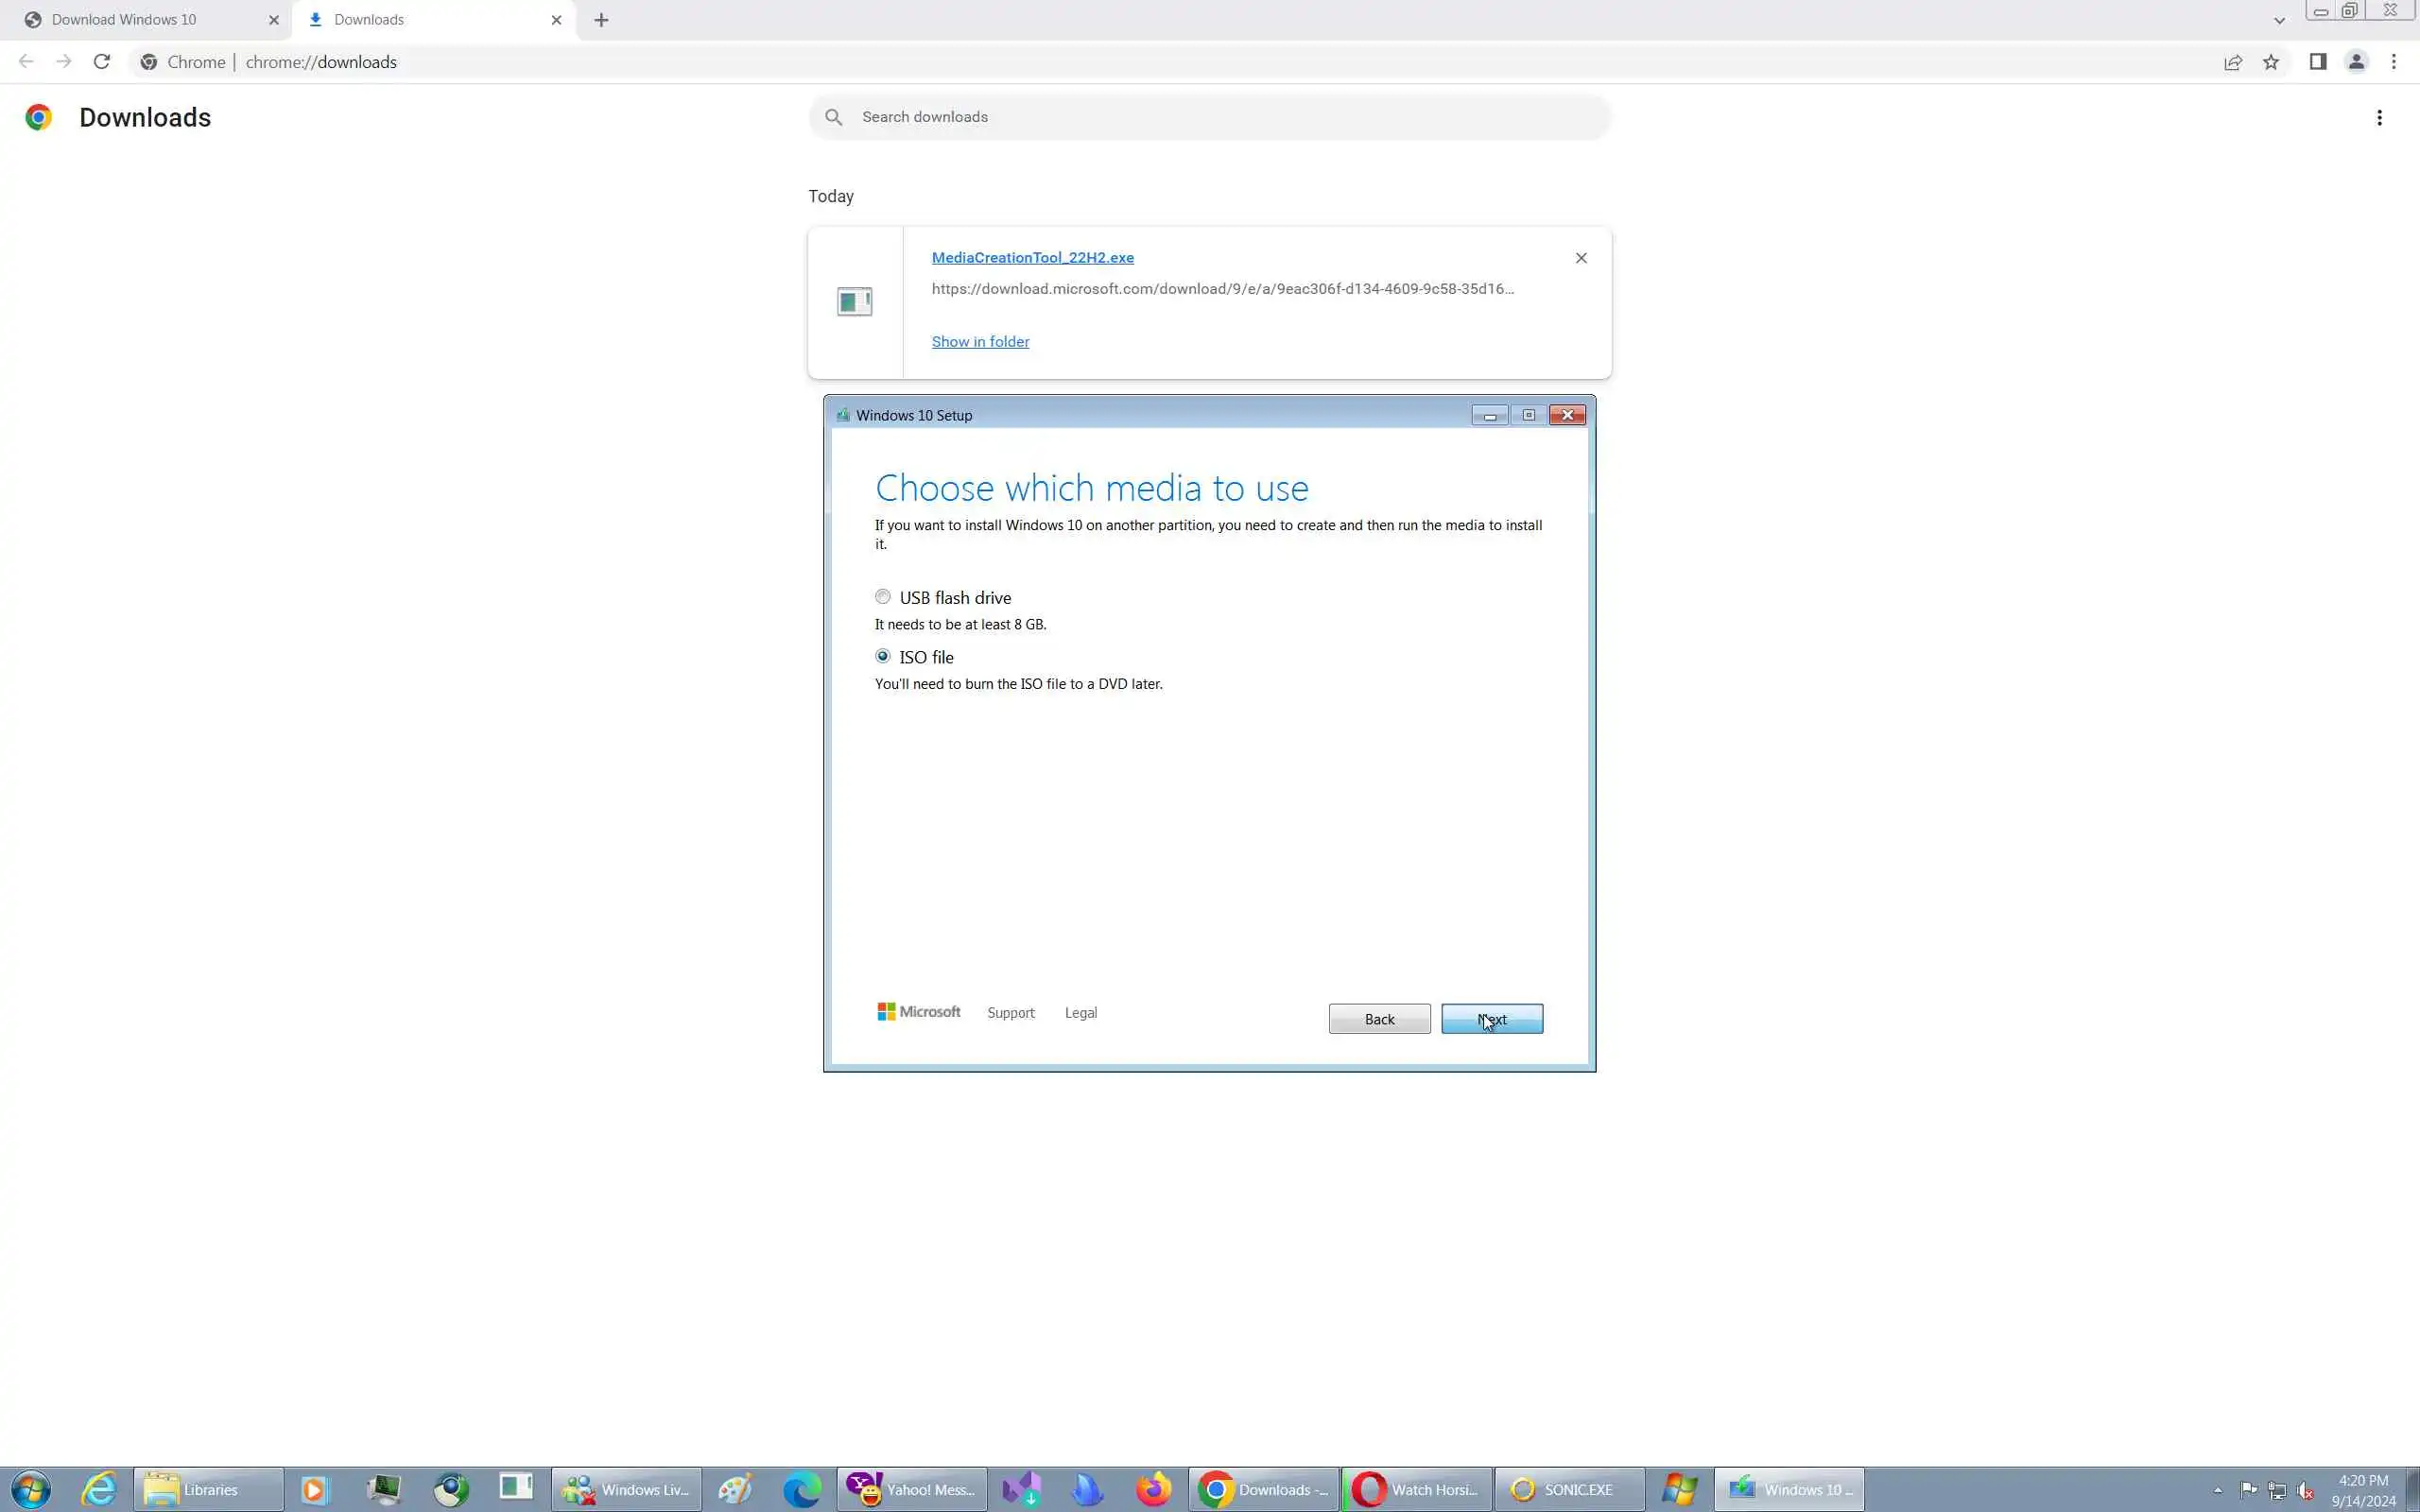Open a new browser tab
The height and width of the screenshot is (1512, 2420).
coord(601,20)
